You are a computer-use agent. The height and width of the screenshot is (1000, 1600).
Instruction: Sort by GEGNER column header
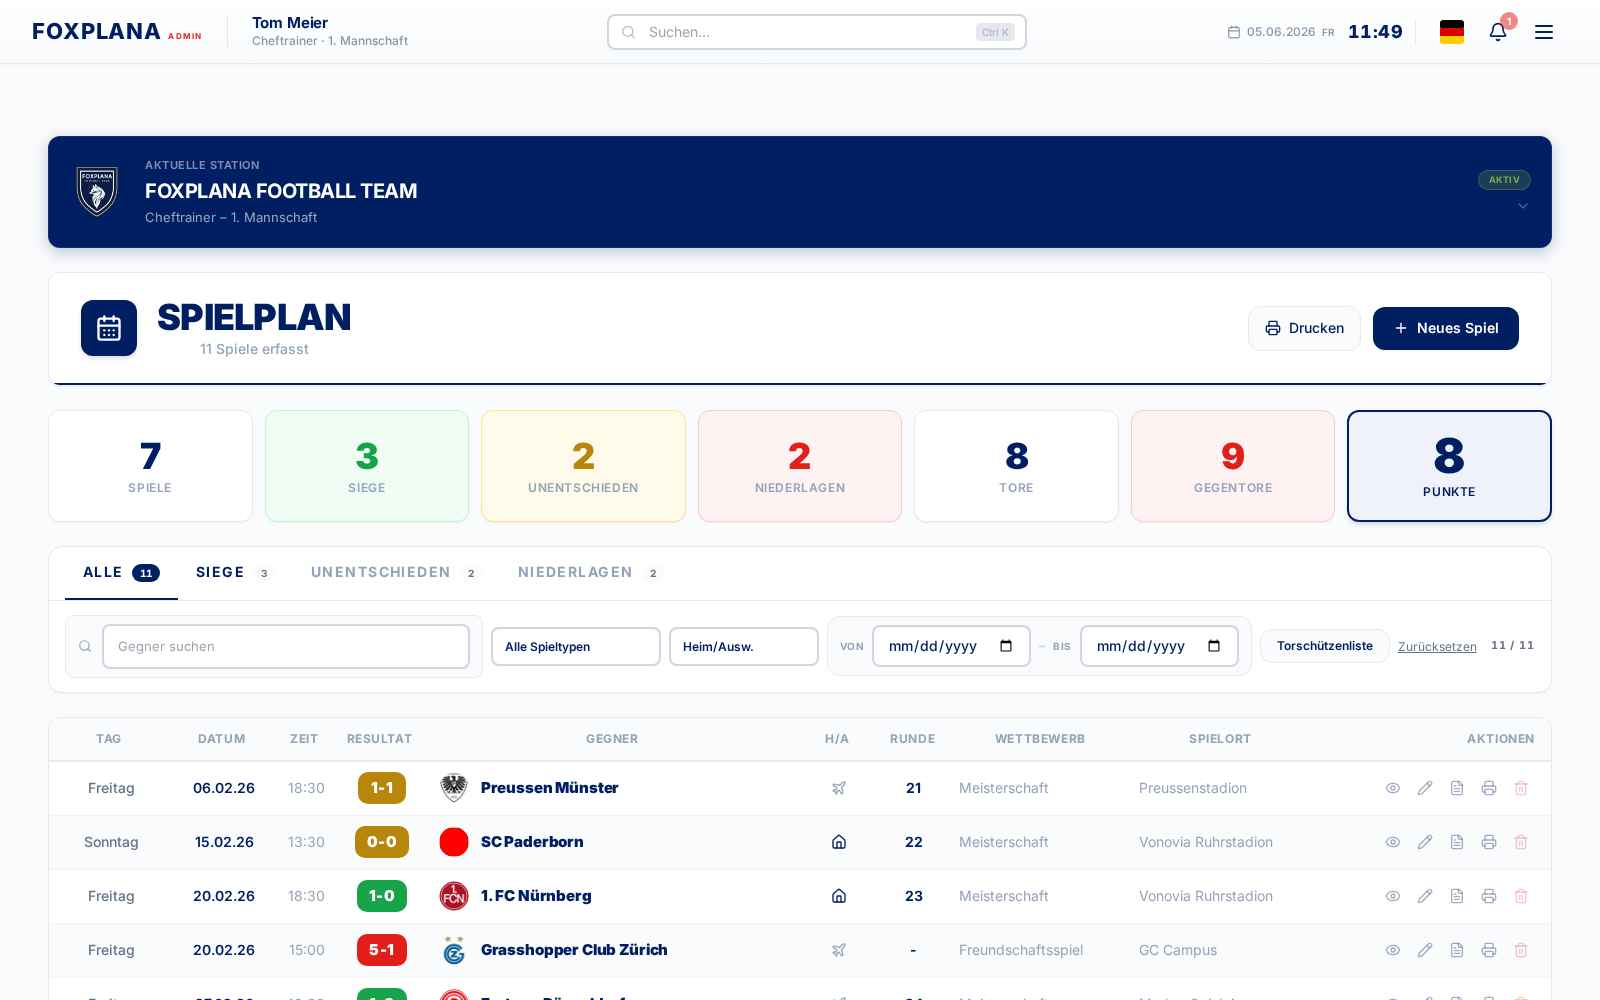pyautogui.click(x=612, y=739)
